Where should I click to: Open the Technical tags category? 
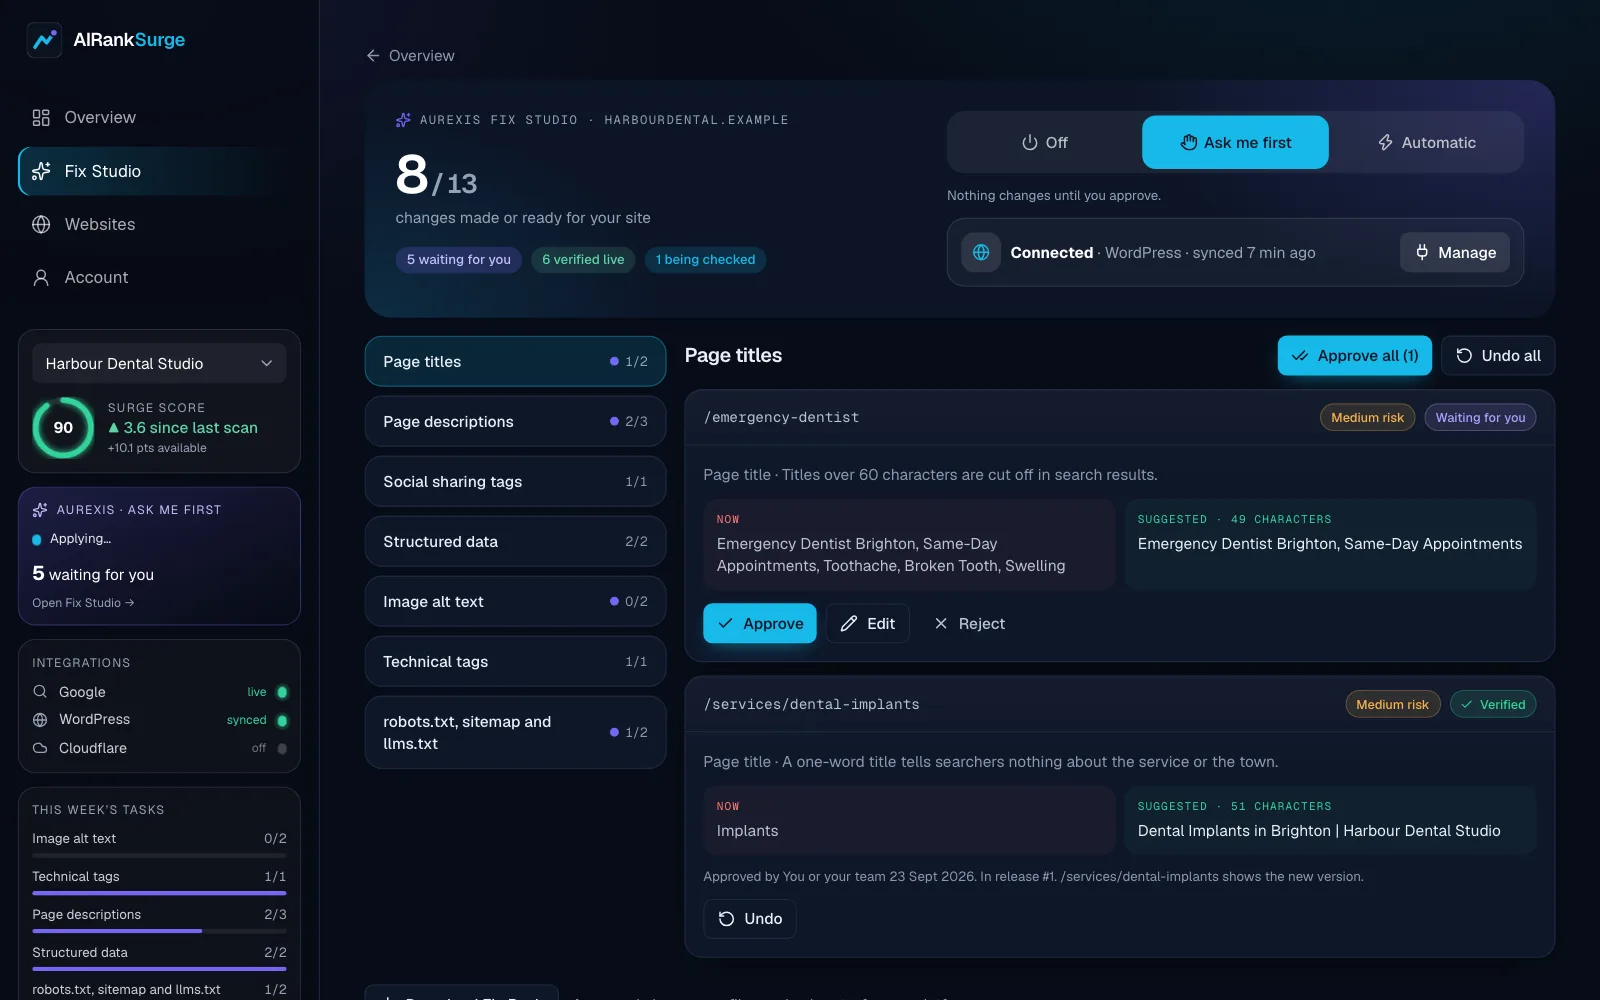(x=515, y=662)
